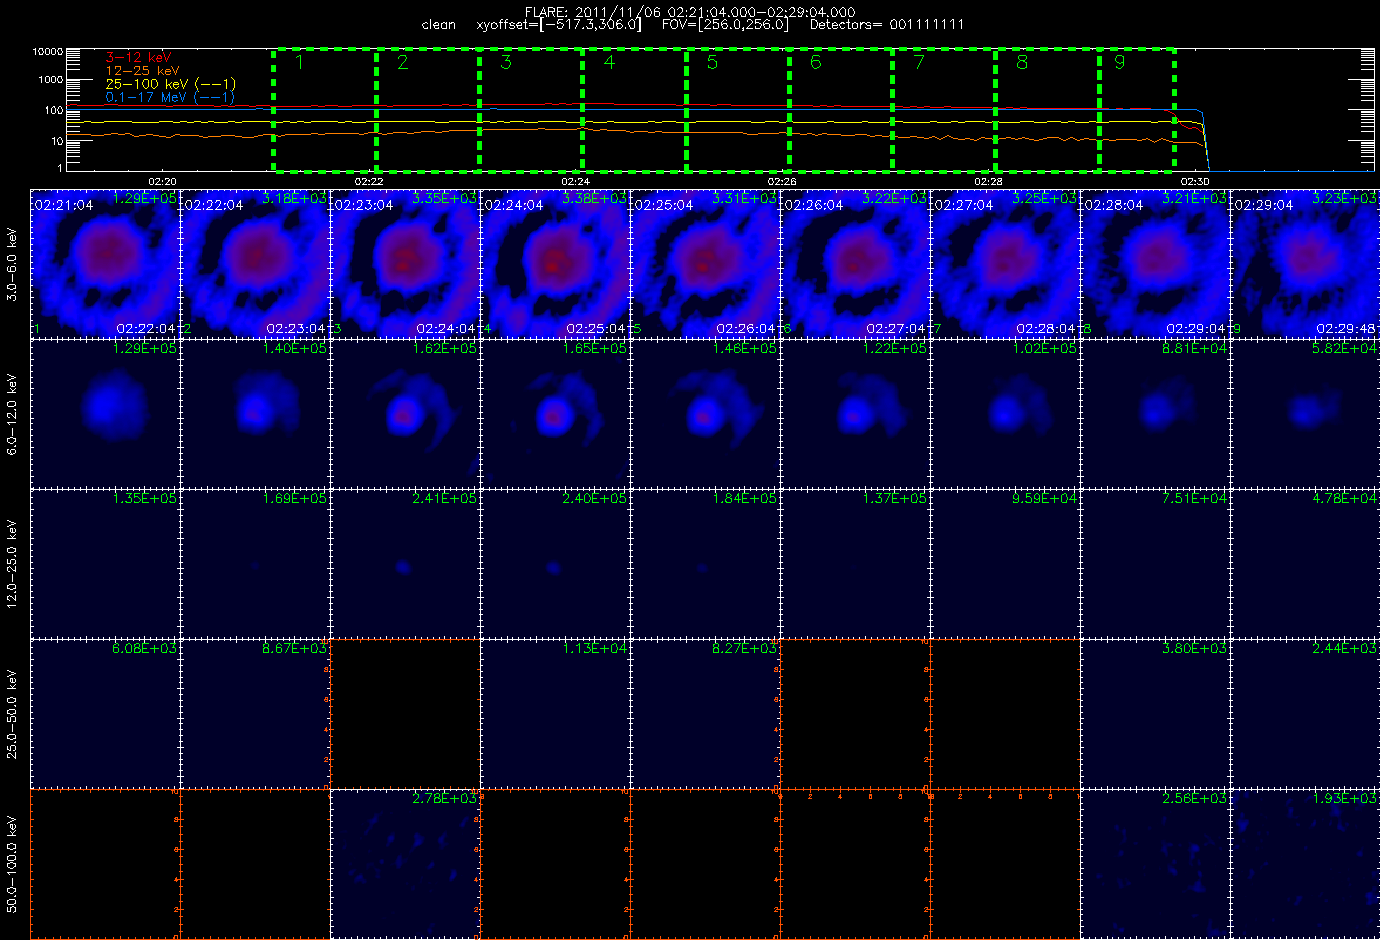The width and height of the screenshot is (1380, 940).
Task: Pick the 50.0-100.0 keV image labeled 1.93E+03
Action: (x=1305, y=863)
